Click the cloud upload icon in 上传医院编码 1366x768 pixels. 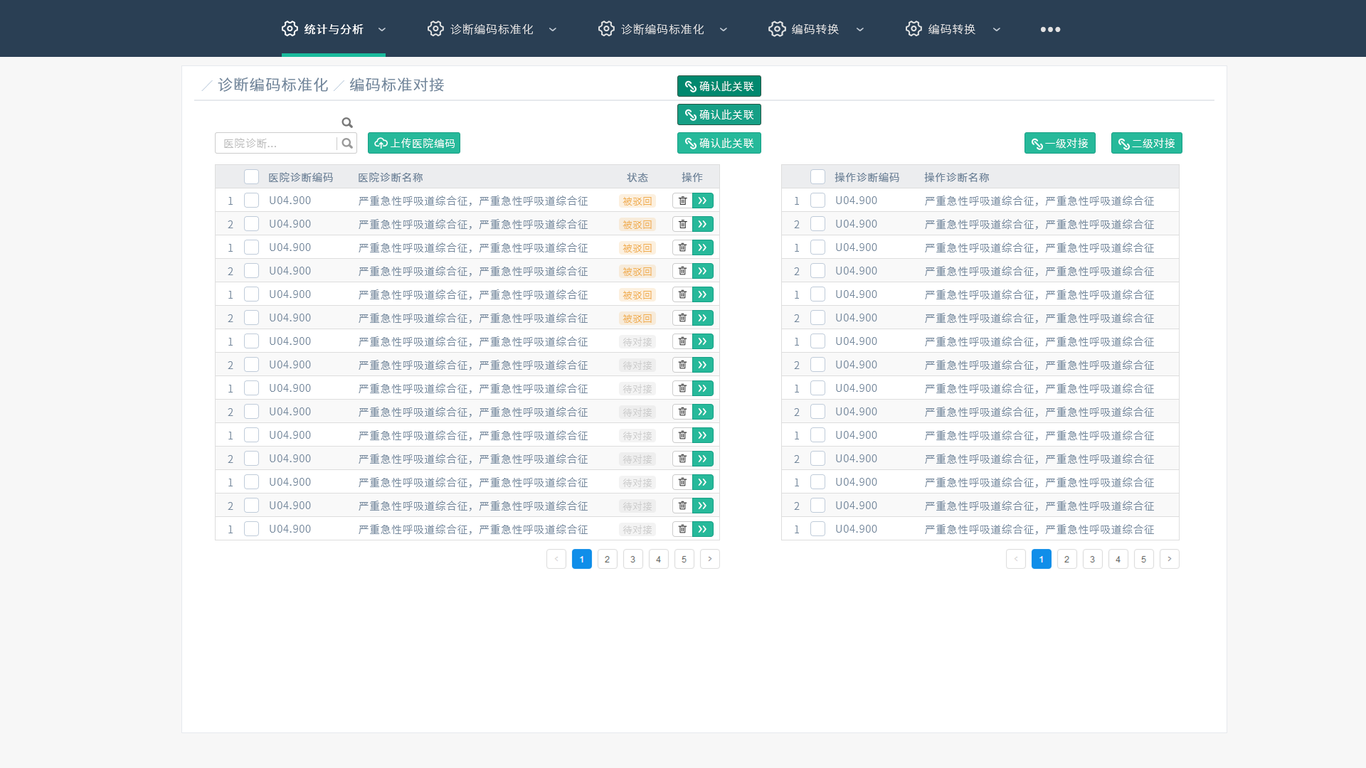(x=381, y=143)
